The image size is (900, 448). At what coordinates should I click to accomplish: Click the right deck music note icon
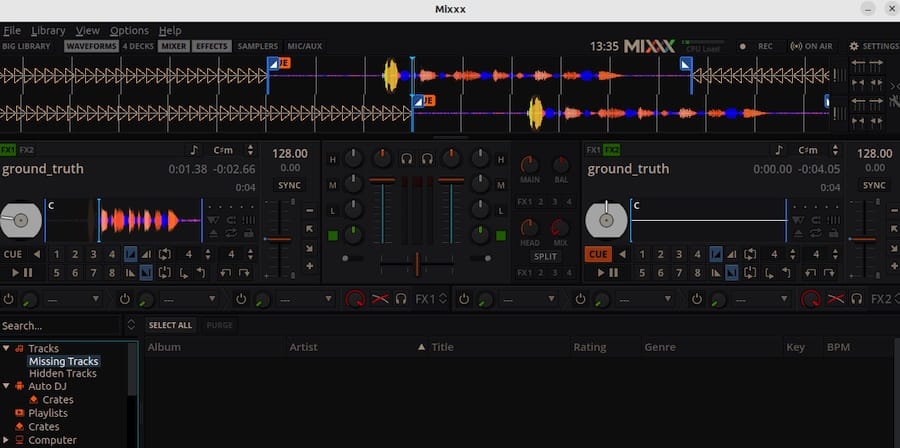779,150
